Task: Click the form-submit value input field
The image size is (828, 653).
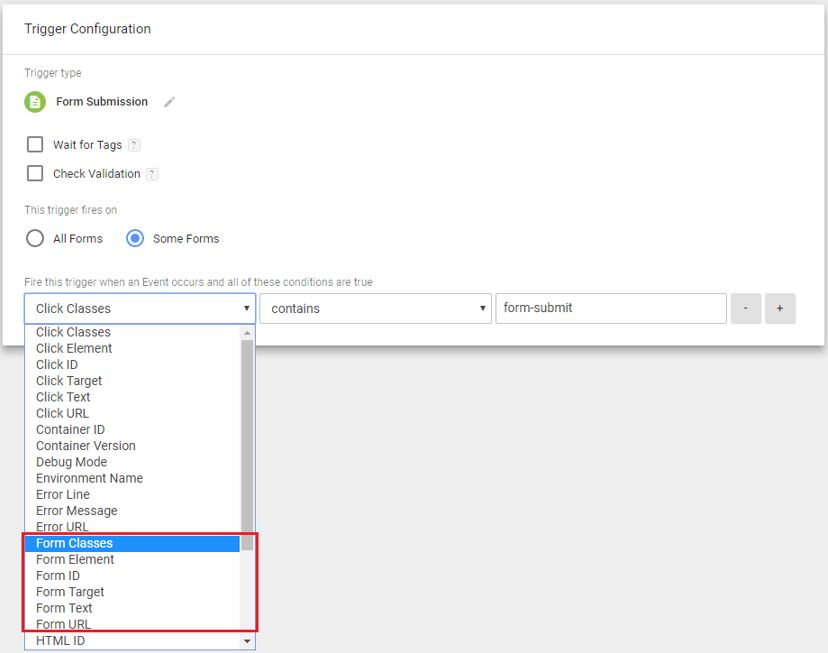Action: [610, 309]
